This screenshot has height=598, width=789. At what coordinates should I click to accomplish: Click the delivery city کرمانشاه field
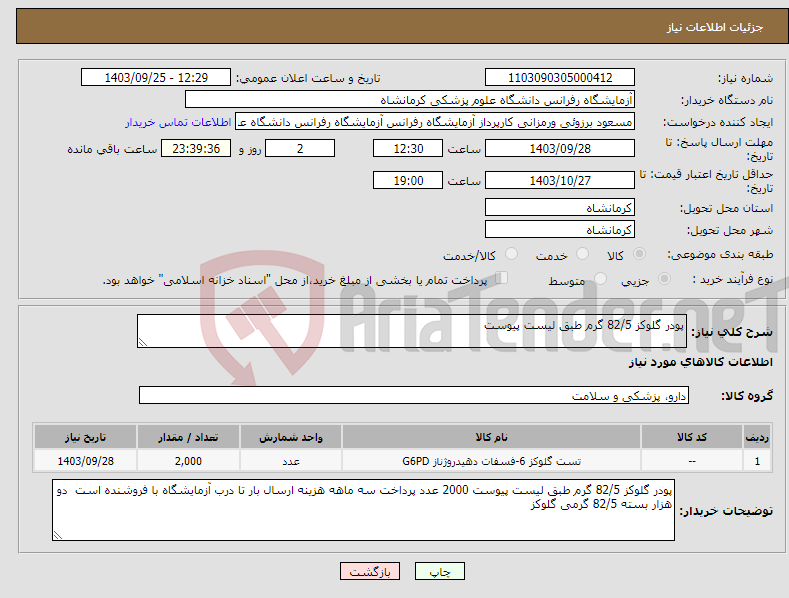pos(560,230)
